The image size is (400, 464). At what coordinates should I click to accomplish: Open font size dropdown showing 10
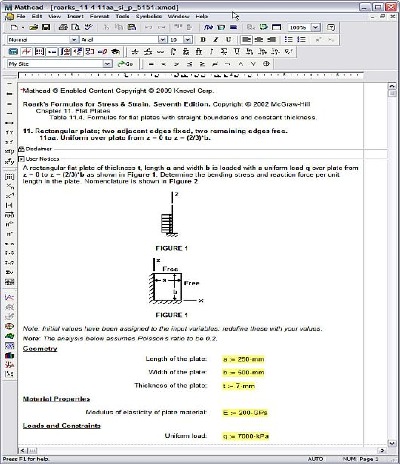pos(188,40)
